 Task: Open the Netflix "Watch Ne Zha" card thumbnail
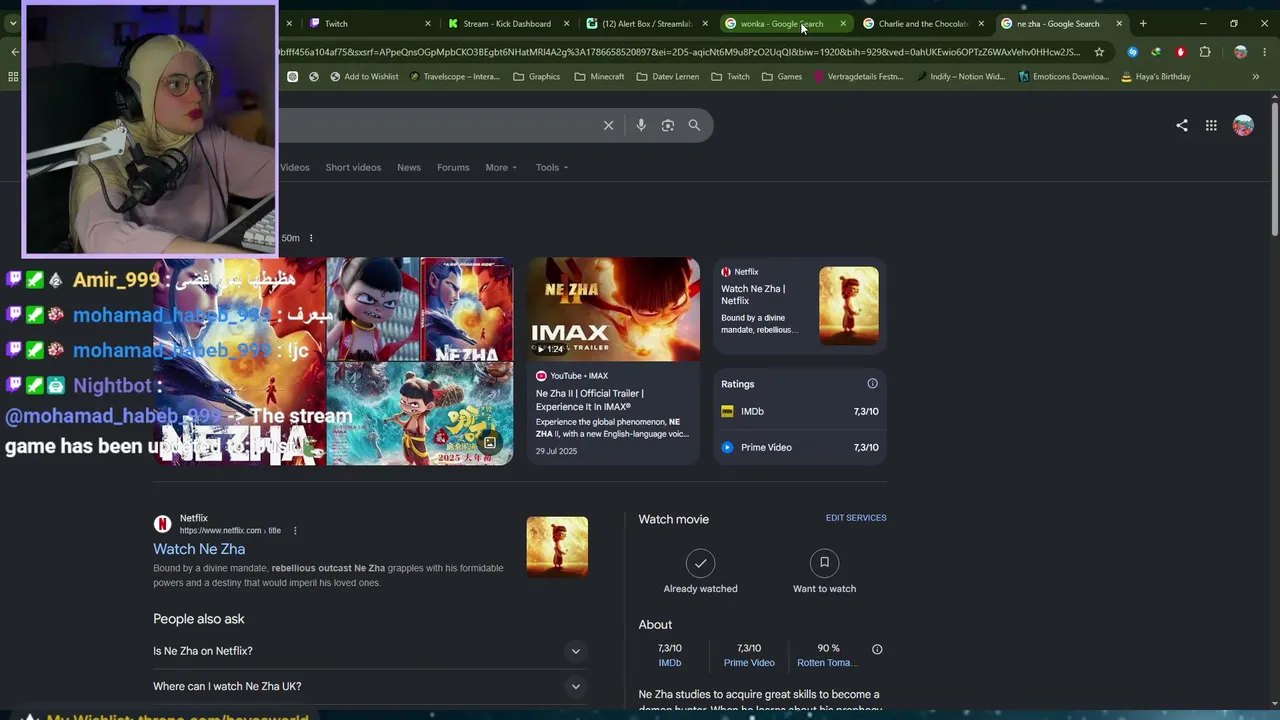[x=849, y=306]
